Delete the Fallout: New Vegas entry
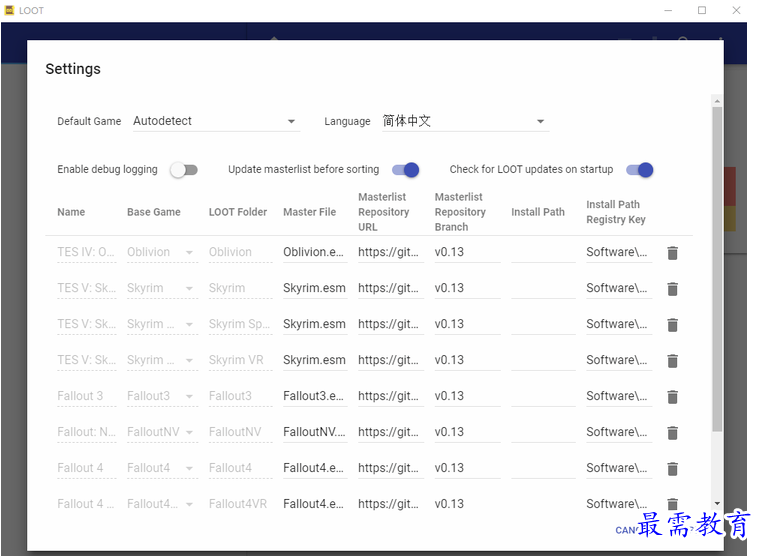 [x=672, y=433]
